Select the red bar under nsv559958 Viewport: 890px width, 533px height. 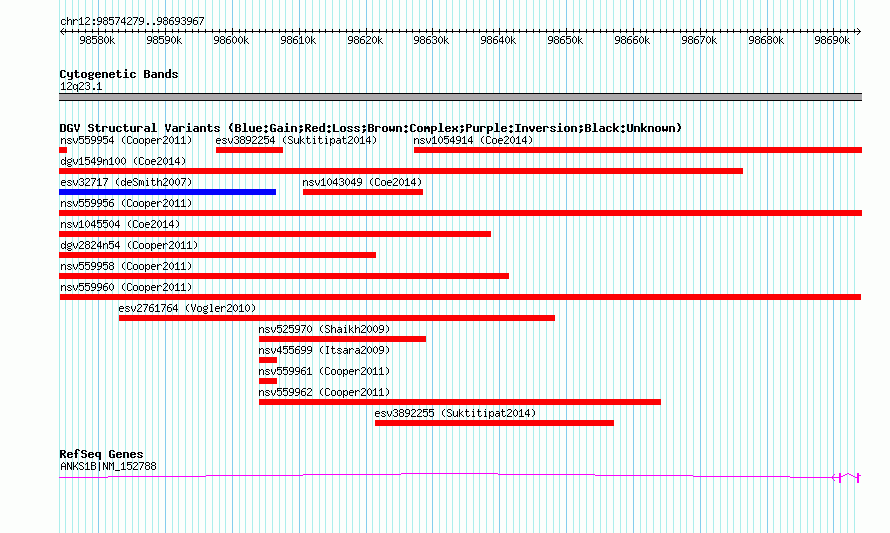point(284,276)
